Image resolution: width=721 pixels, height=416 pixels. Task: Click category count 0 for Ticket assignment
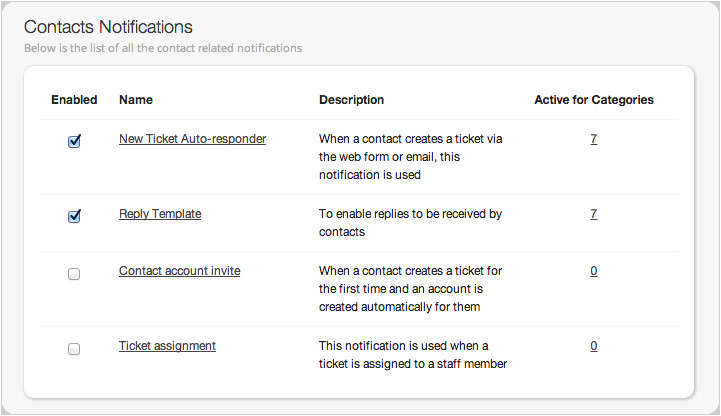tap(594, 346)
